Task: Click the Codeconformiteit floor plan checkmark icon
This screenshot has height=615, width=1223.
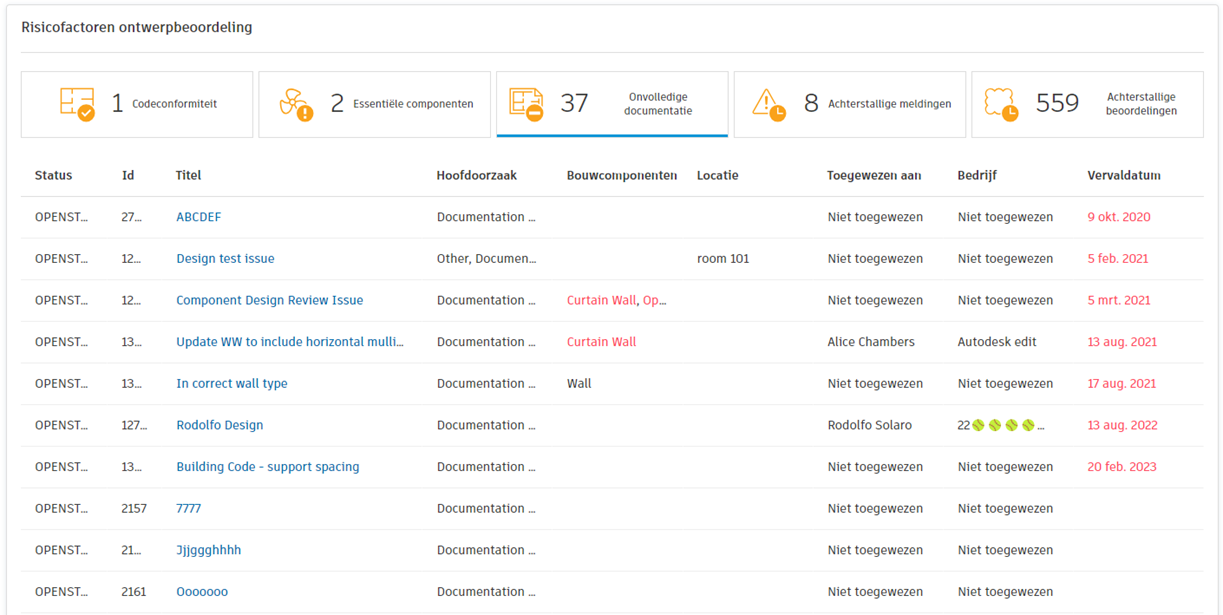Action: 77,104
